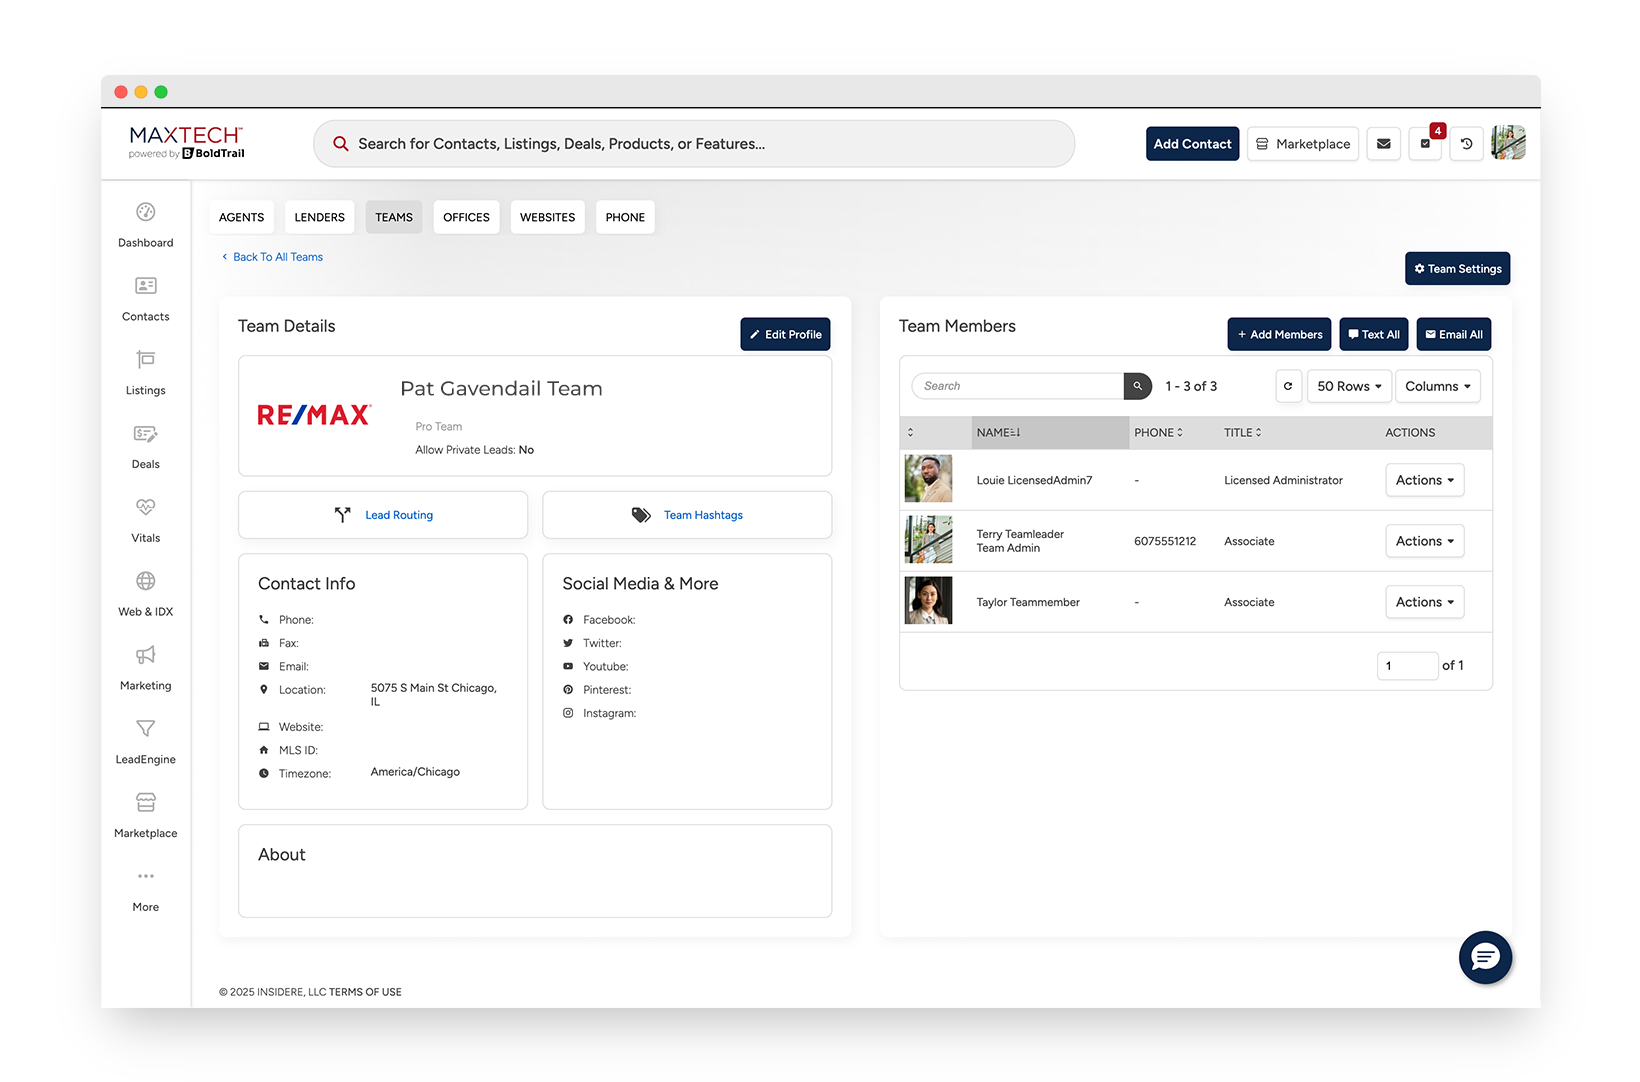Open the 50 Rows dropdown
This screenshot has height=1082, width=1640.
point(1348,386)
